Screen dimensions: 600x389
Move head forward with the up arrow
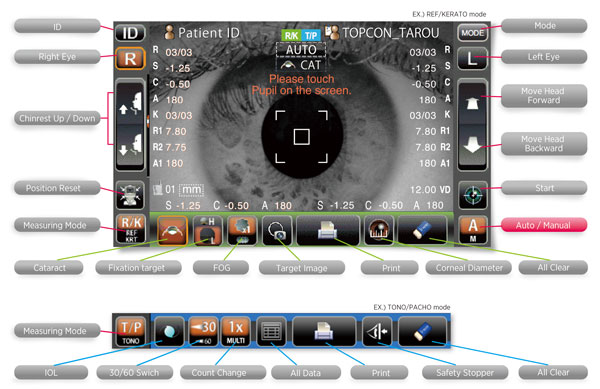(473, 103)
